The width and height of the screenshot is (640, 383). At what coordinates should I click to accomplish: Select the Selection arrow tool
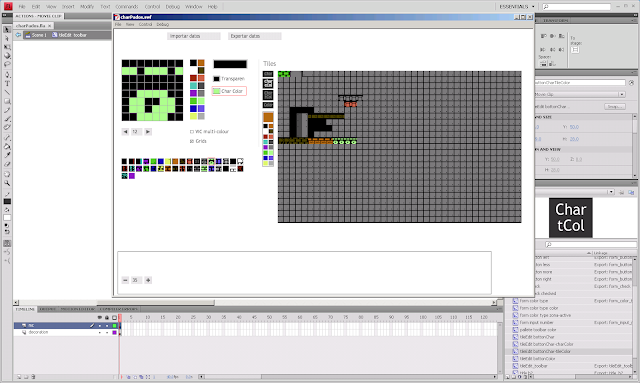tap(7, 30)
